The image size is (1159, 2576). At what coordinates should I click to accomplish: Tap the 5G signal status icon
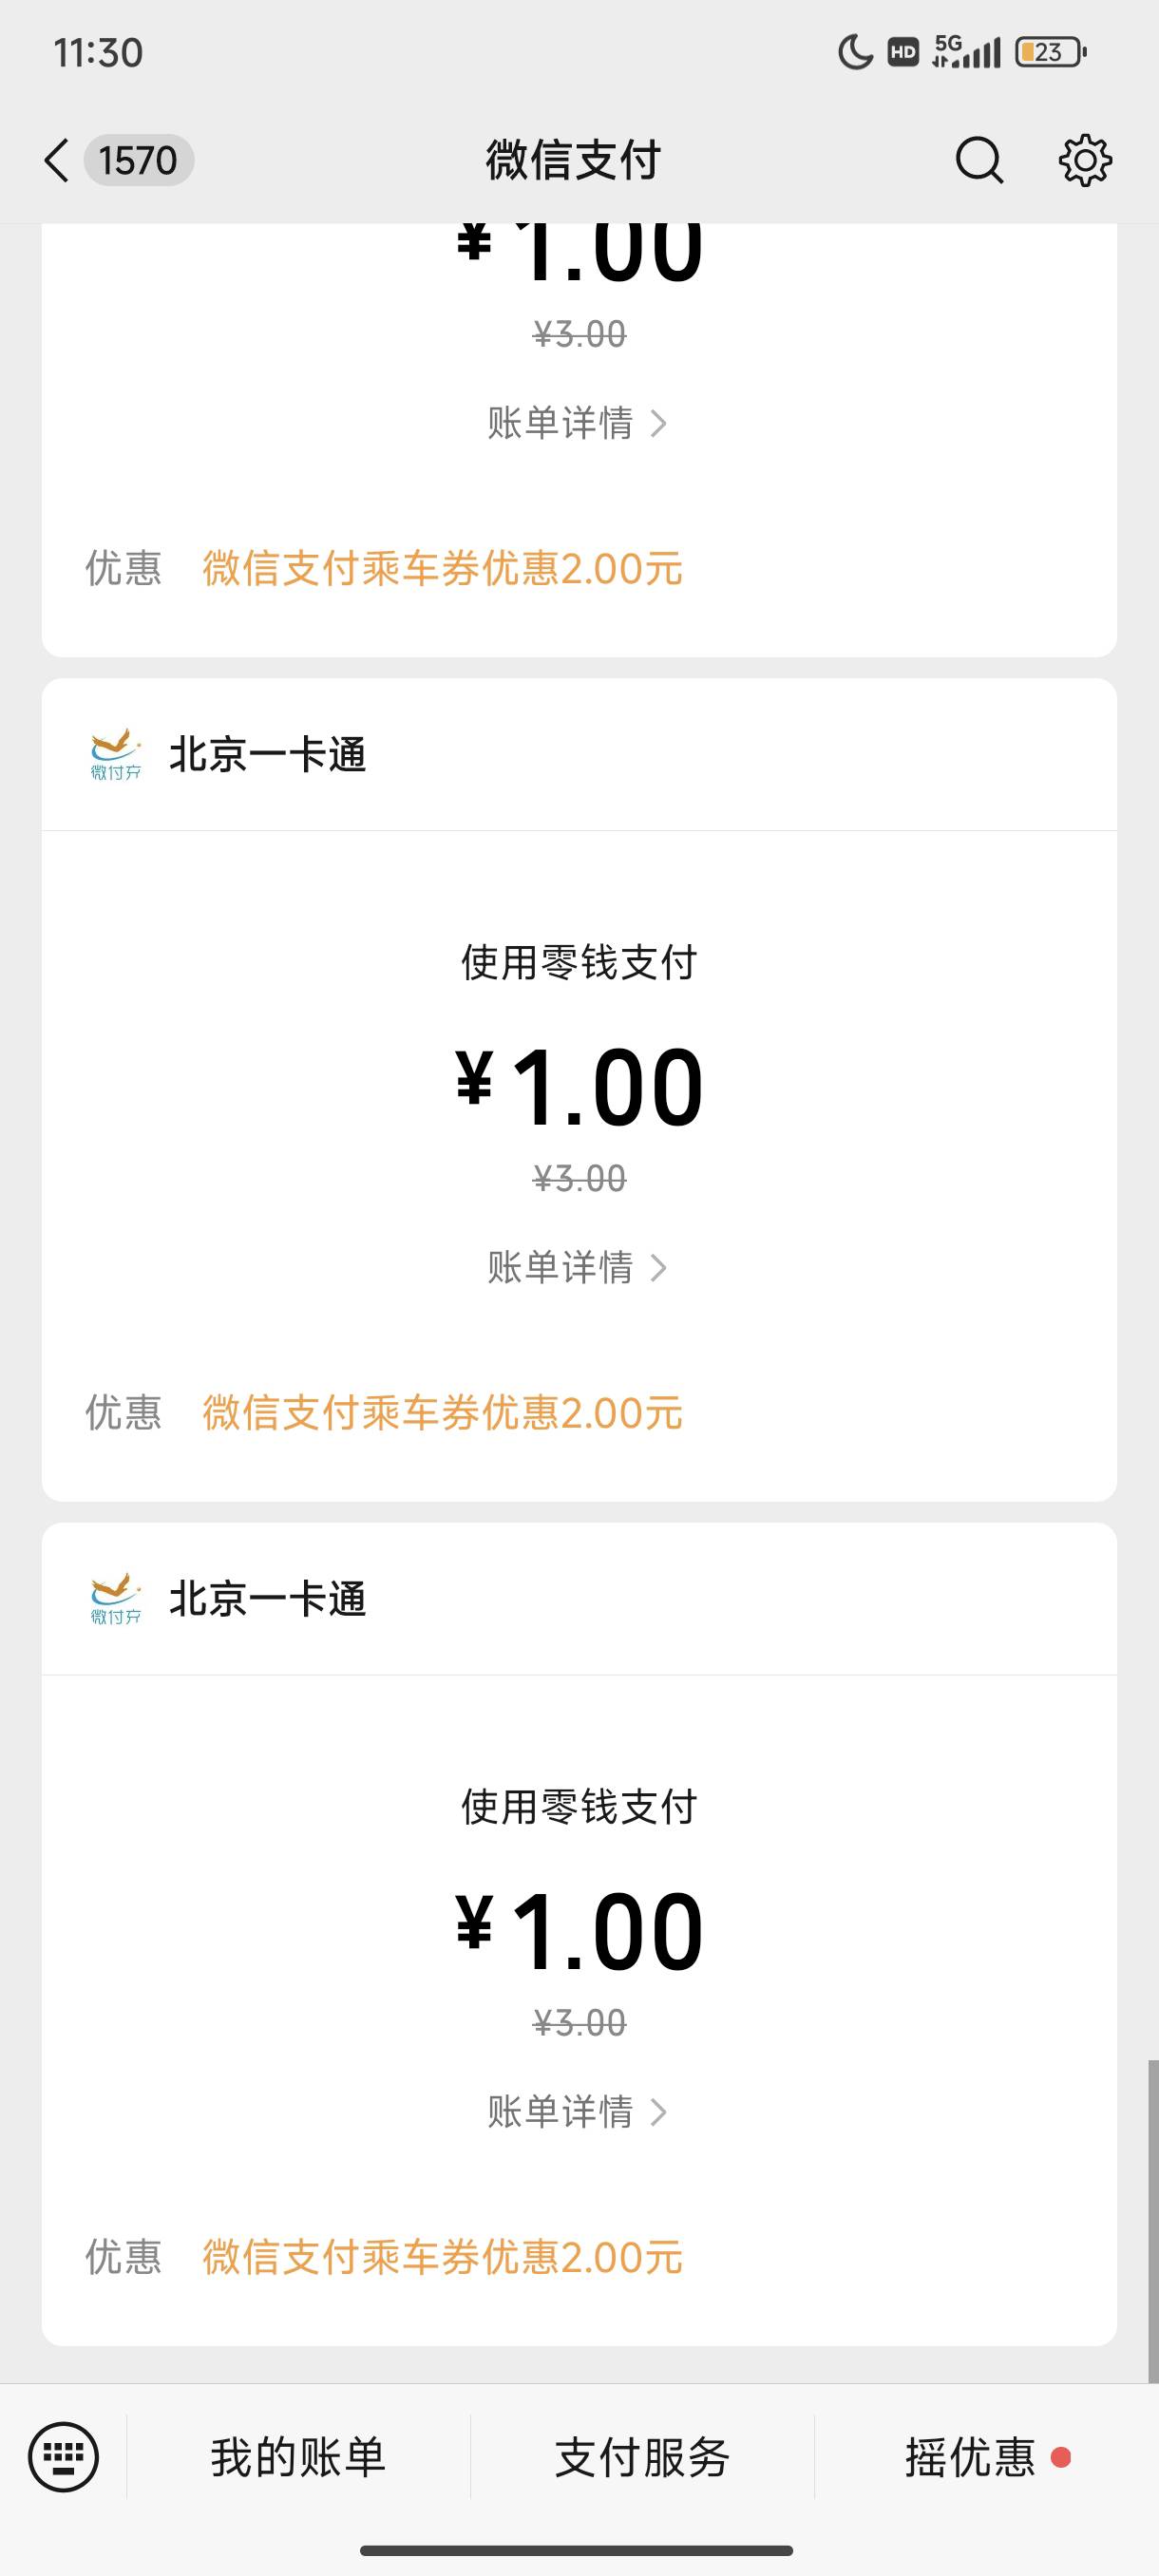point(965,52)
